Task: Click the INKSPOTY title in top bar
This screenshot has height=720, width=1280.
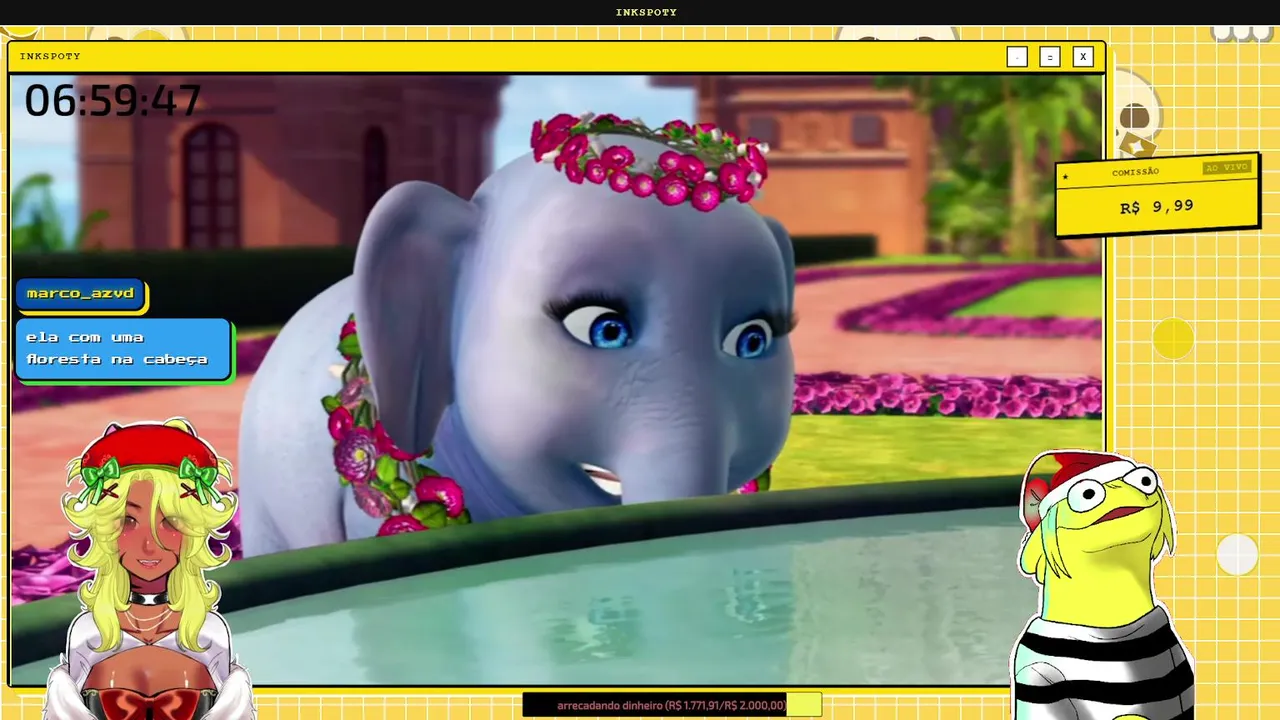Action: click(x=646, y=12)
